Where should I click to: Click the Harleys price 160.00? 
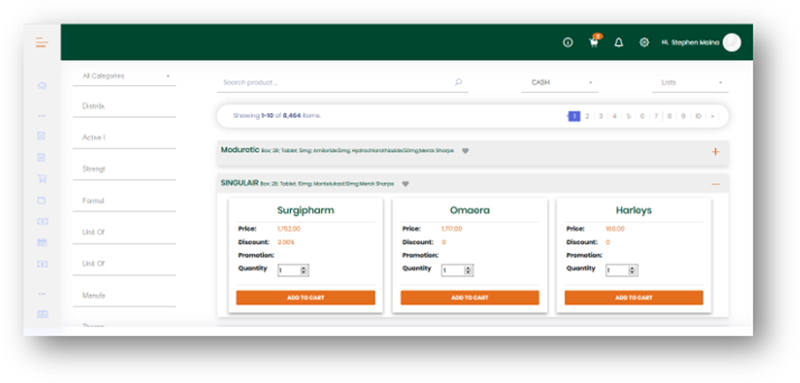(615, 229)
